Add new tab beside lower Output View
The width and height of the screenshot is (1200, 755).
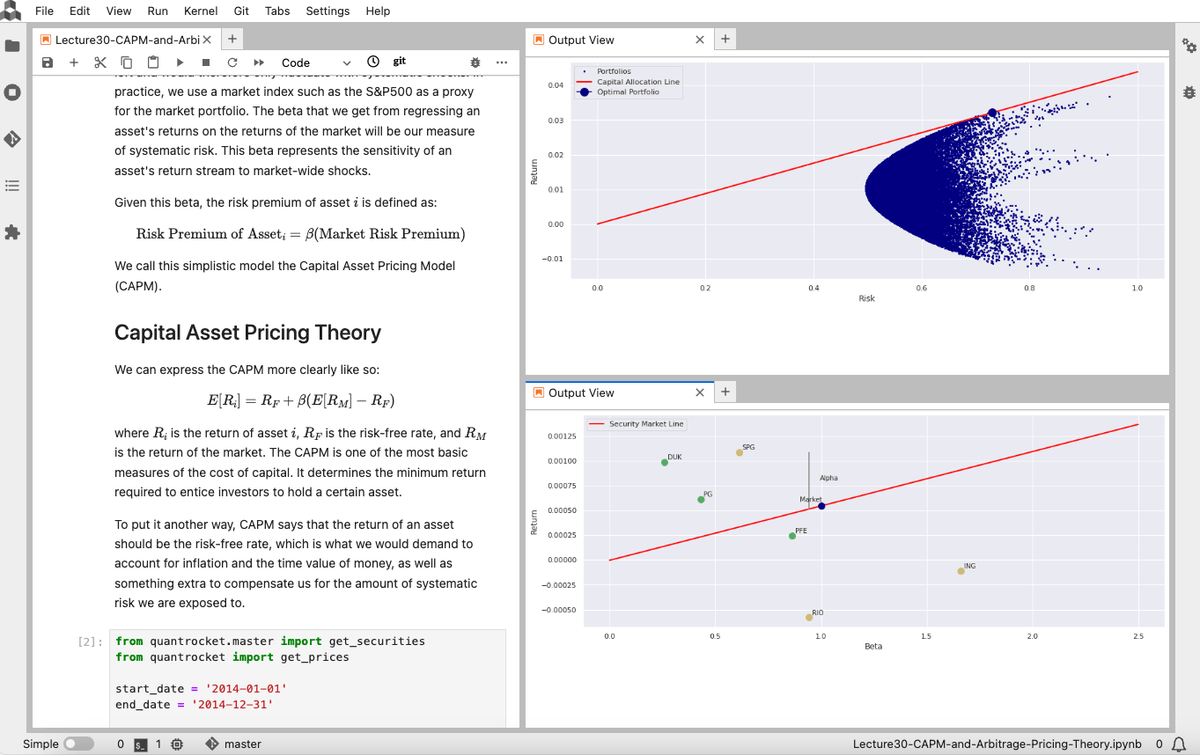point(725,393)
